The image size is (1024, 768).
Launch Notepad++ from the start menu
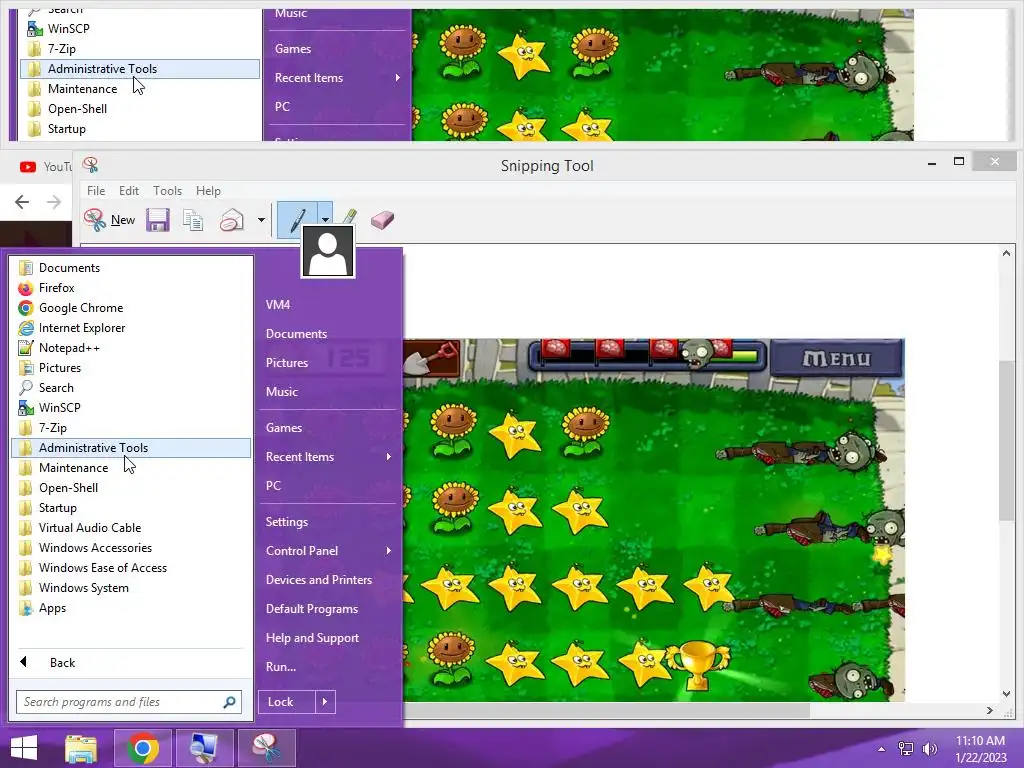[131, 348]
